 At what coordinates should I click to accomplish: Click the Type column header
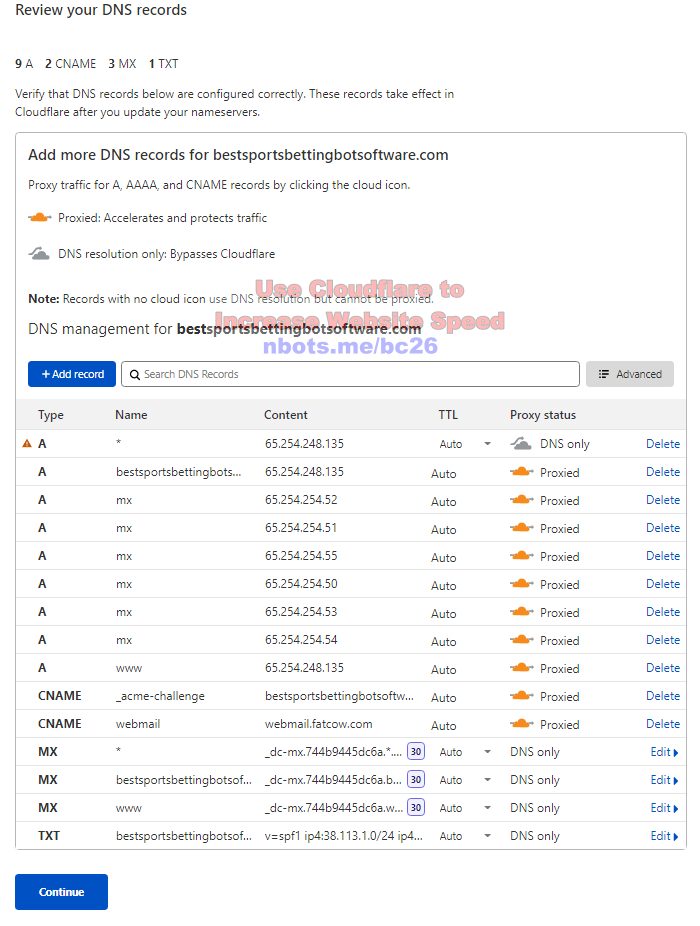tap(51, 415)
